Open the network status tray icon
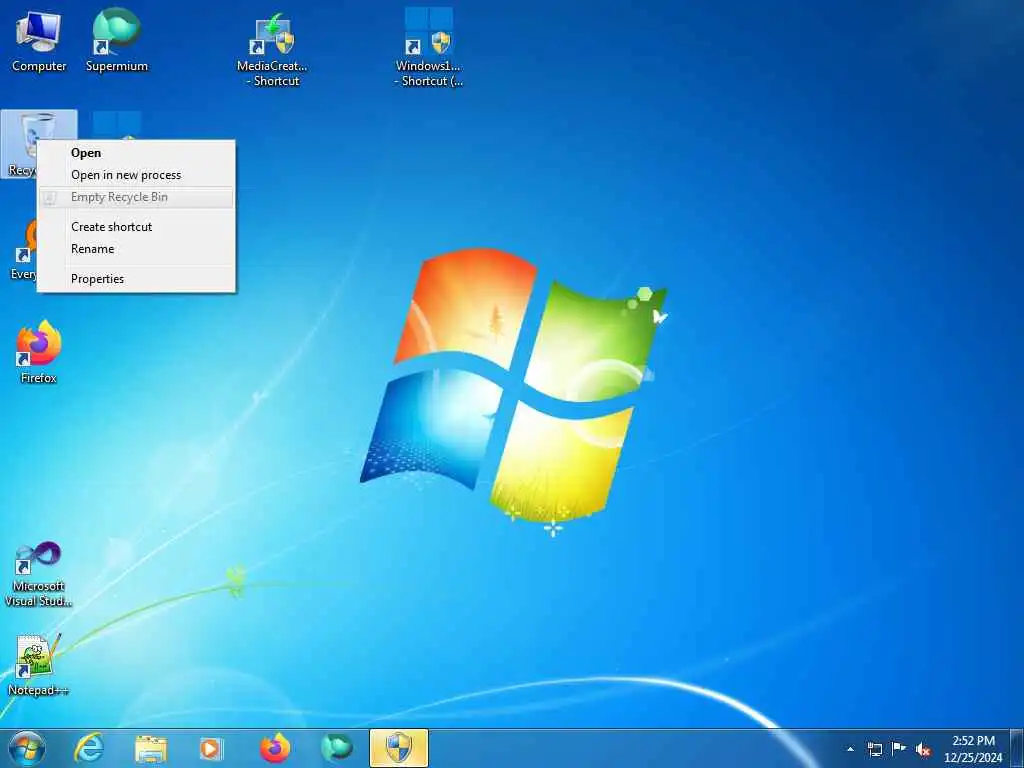The width and height of the screenshot is (1024, 768). 874,749
